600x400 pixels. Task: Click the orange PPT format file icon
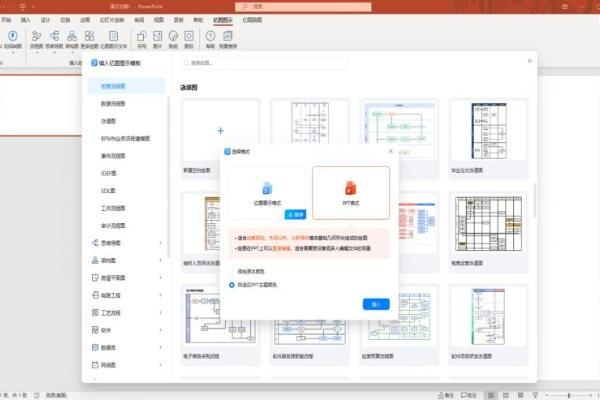[x=351, y=188]
